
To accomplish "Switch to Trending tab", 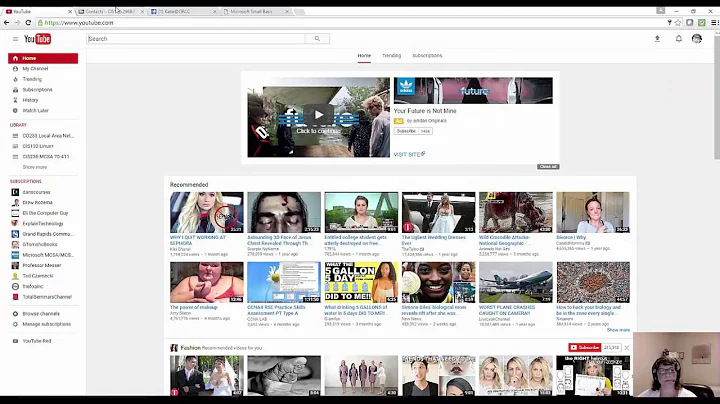I will pos(391,56).
